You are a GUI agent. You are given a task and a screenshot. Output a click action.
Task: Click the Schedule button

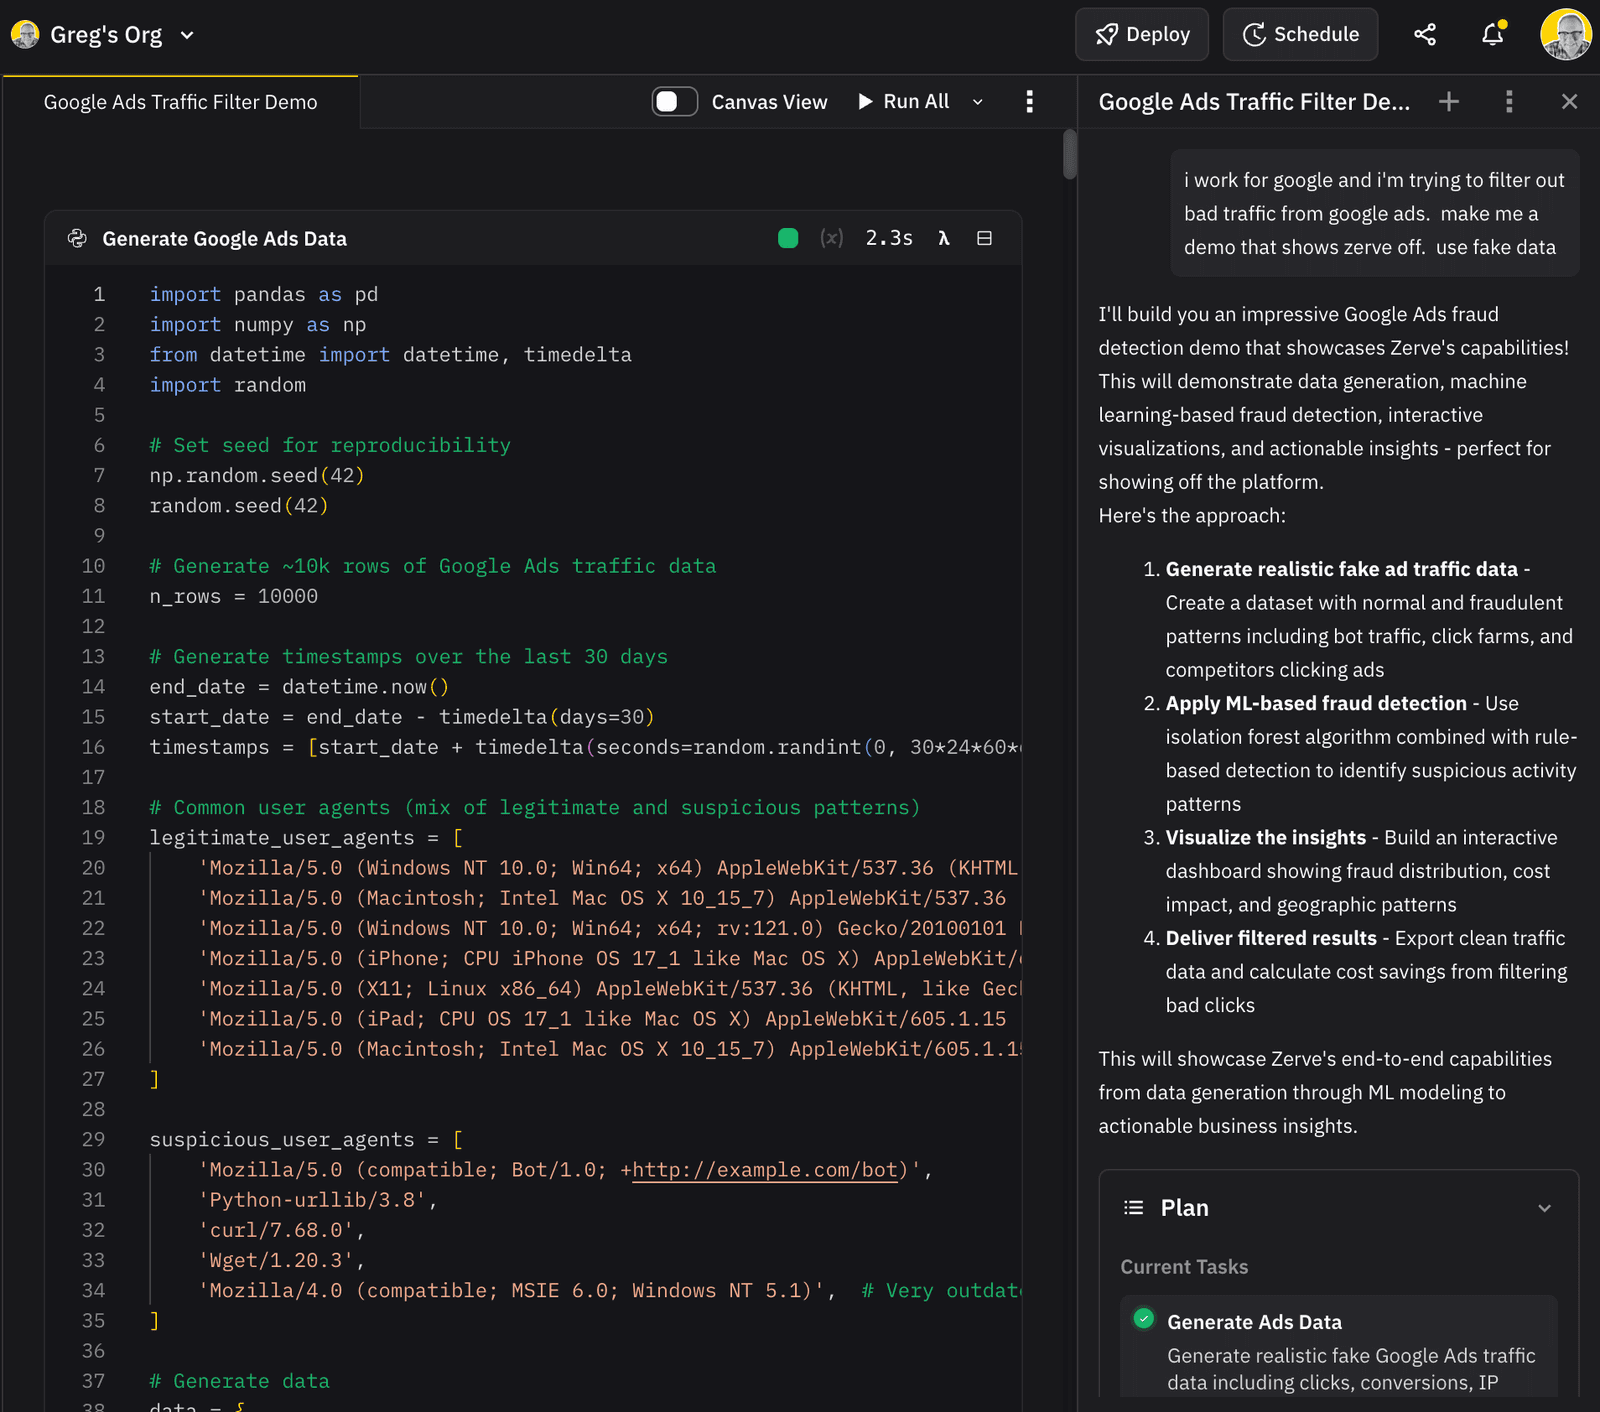click(1300, 33)
